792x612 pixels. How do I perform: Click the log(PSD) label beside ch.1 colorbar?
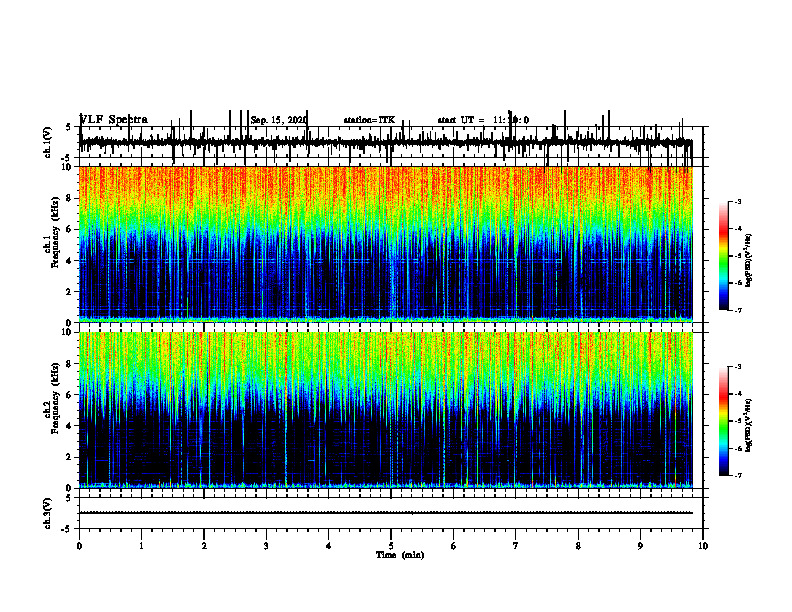tap(749, 261)
